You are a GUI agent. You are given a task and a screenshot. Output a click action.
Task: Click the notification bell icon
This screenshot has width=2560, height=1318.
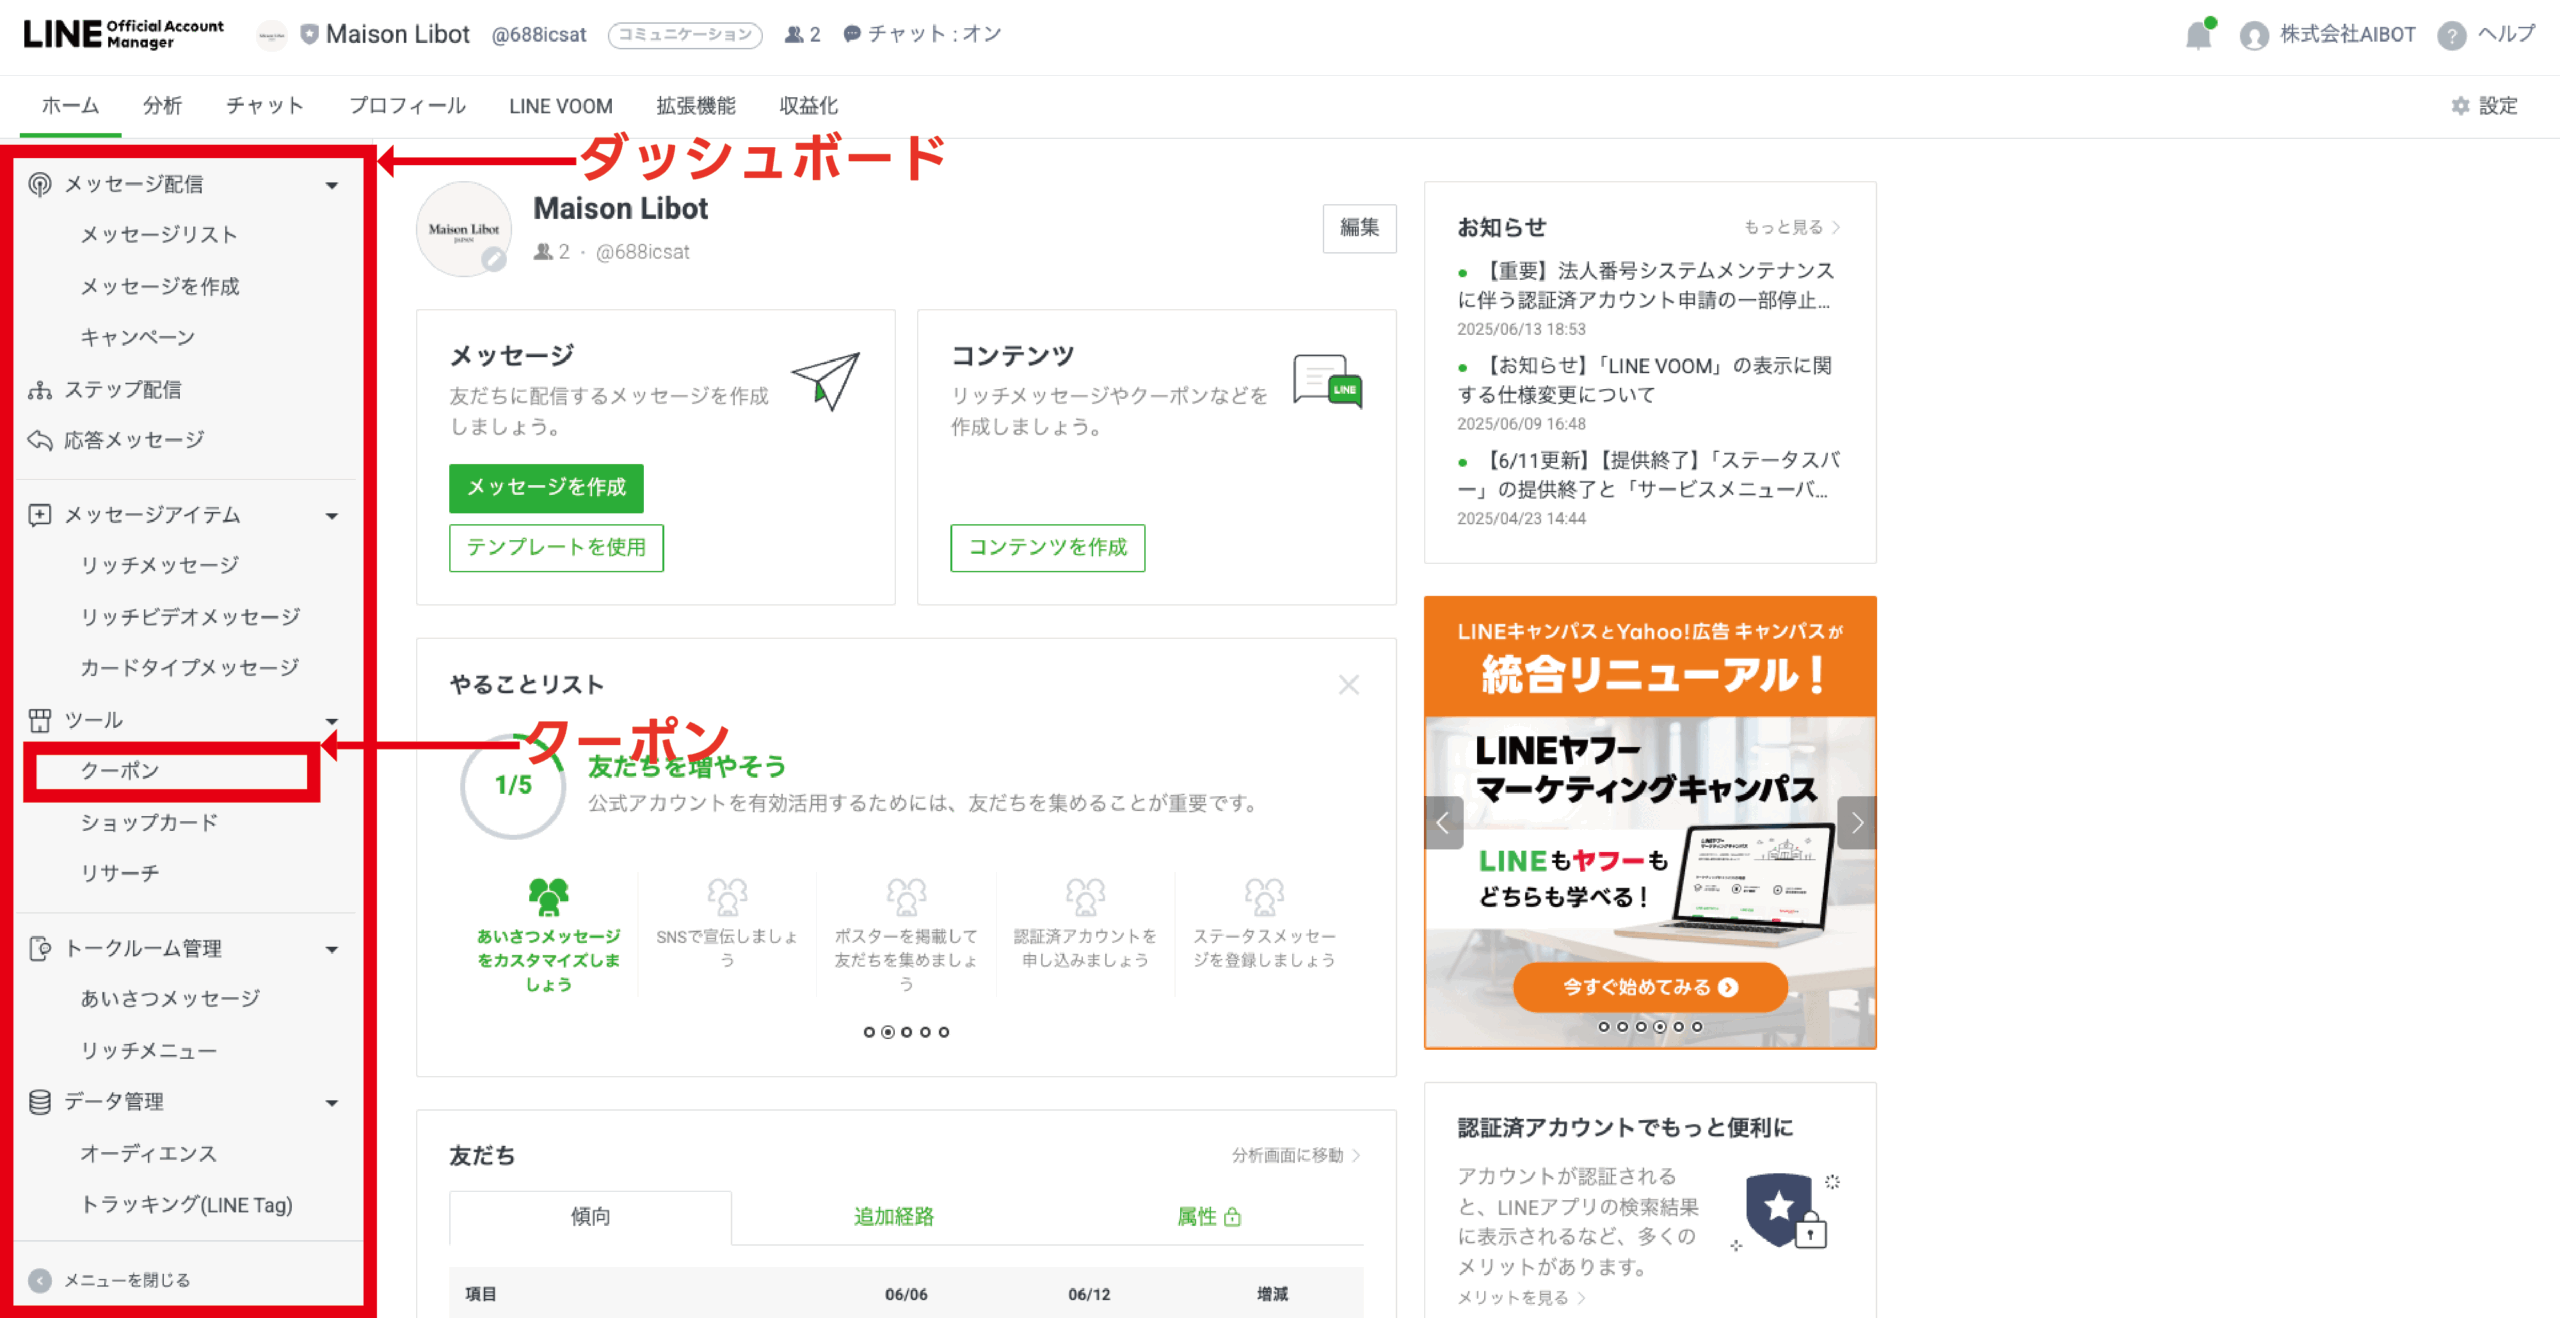[2198, 36]
